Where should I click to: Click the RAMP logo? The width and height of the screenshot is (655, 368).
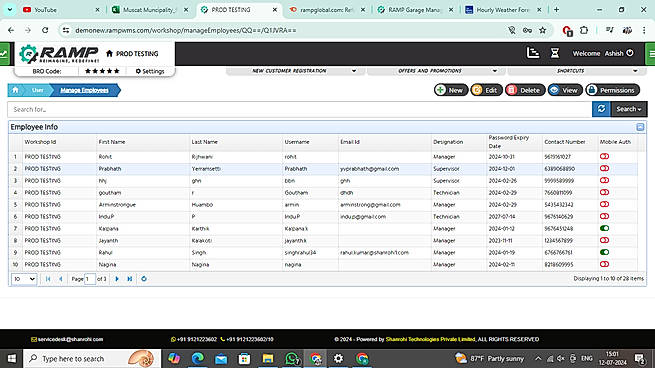(59, 53)
